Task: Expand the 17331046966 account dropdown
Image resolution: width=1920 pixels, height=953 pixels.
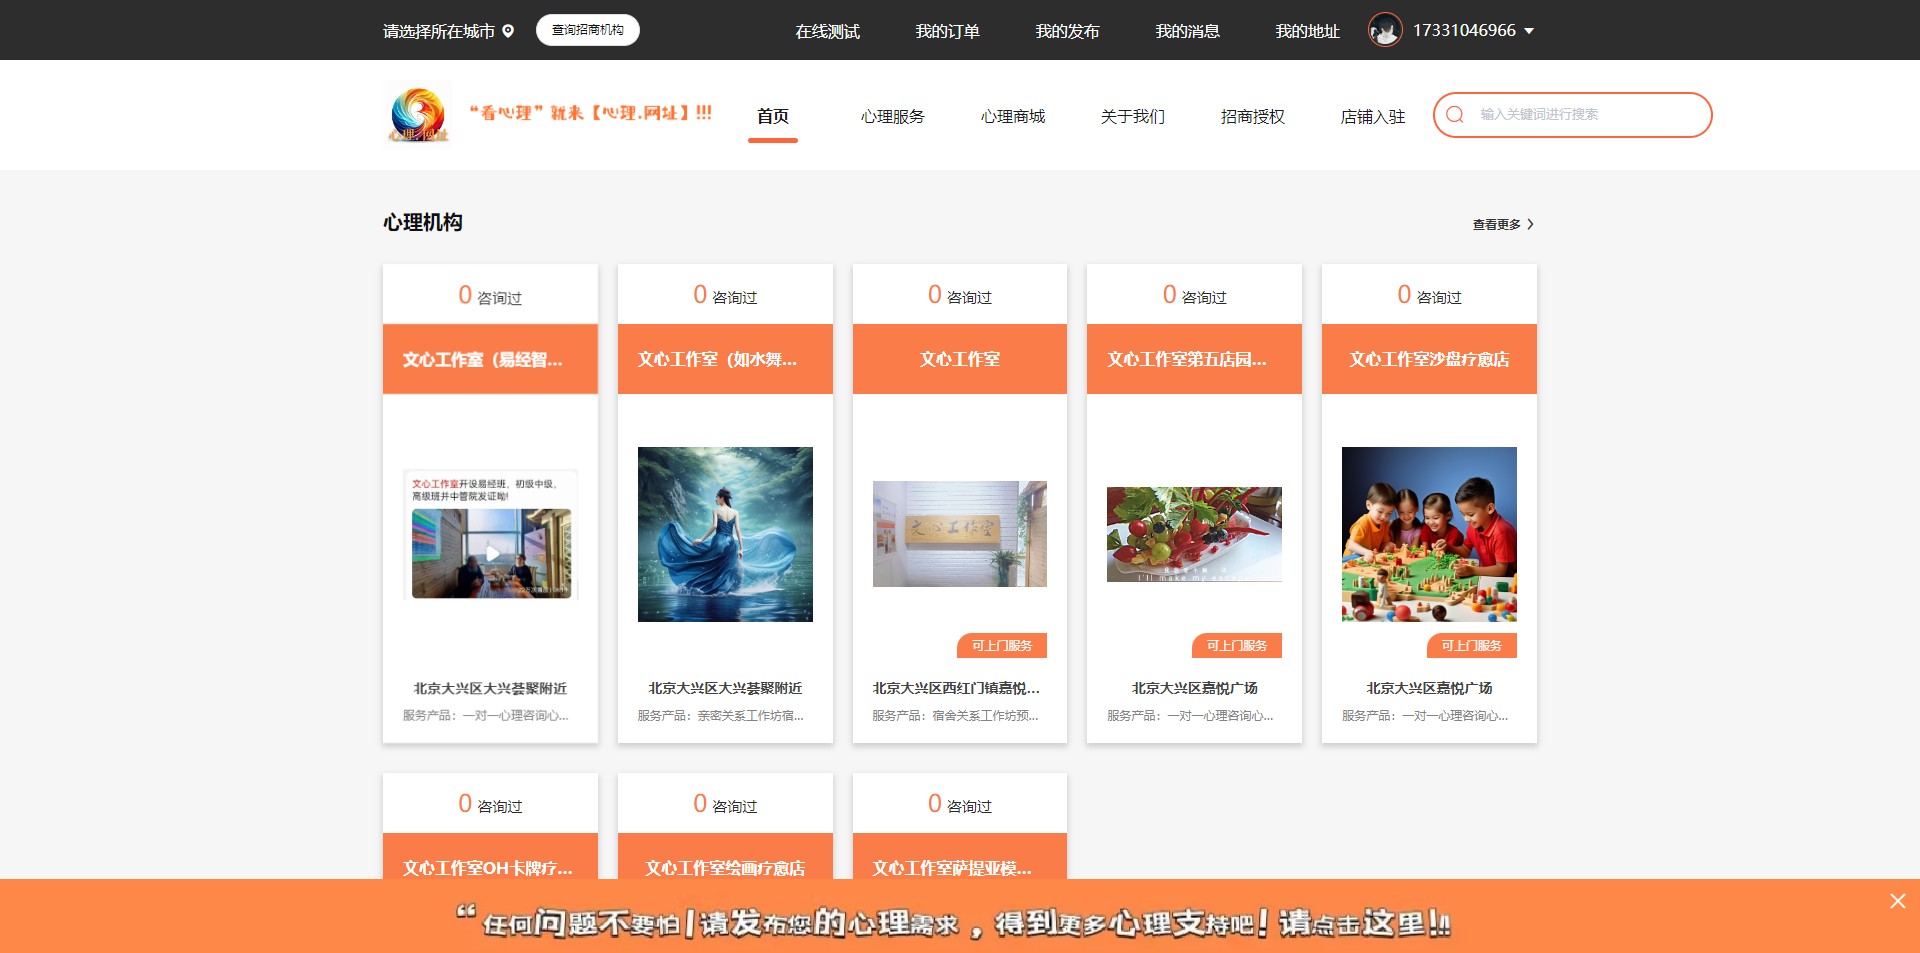Action: [x=1529, y=31]
